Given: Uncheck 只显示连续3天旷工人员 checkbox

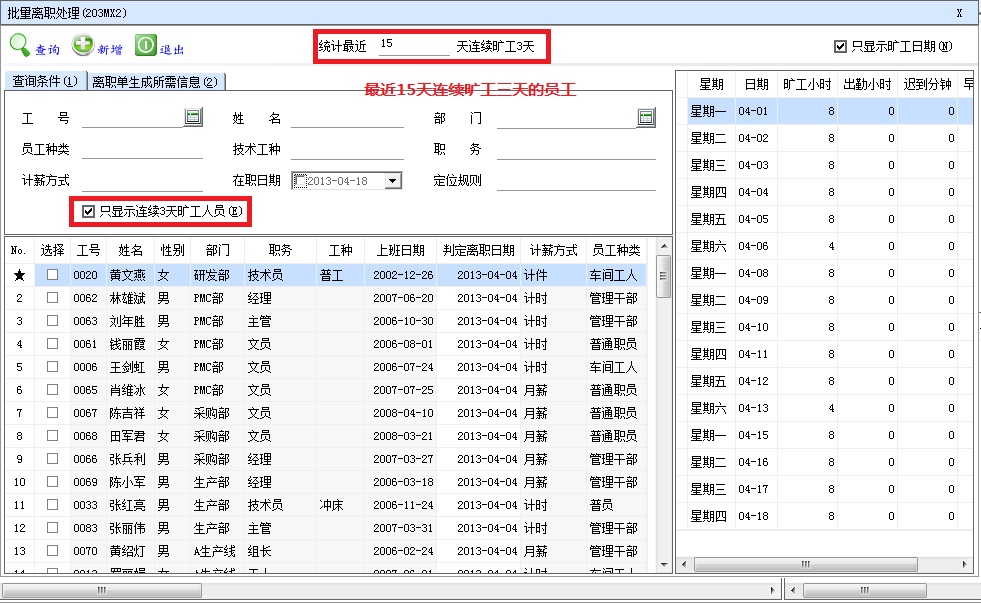Looking at the screenshot, I should 89,211.
